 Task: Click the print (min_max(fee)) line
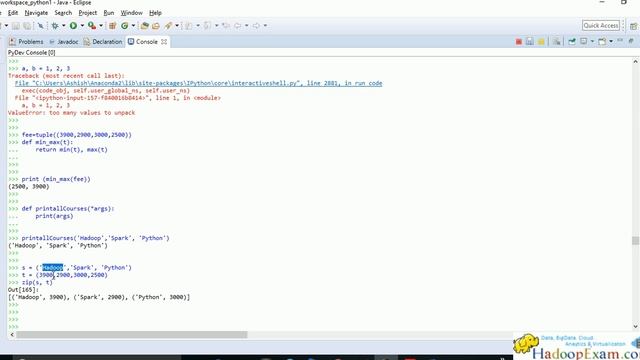click(x=56, y=179)
